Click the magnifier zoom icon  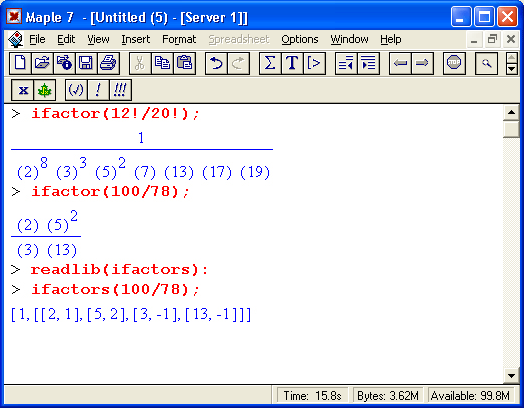coord(486,63)
